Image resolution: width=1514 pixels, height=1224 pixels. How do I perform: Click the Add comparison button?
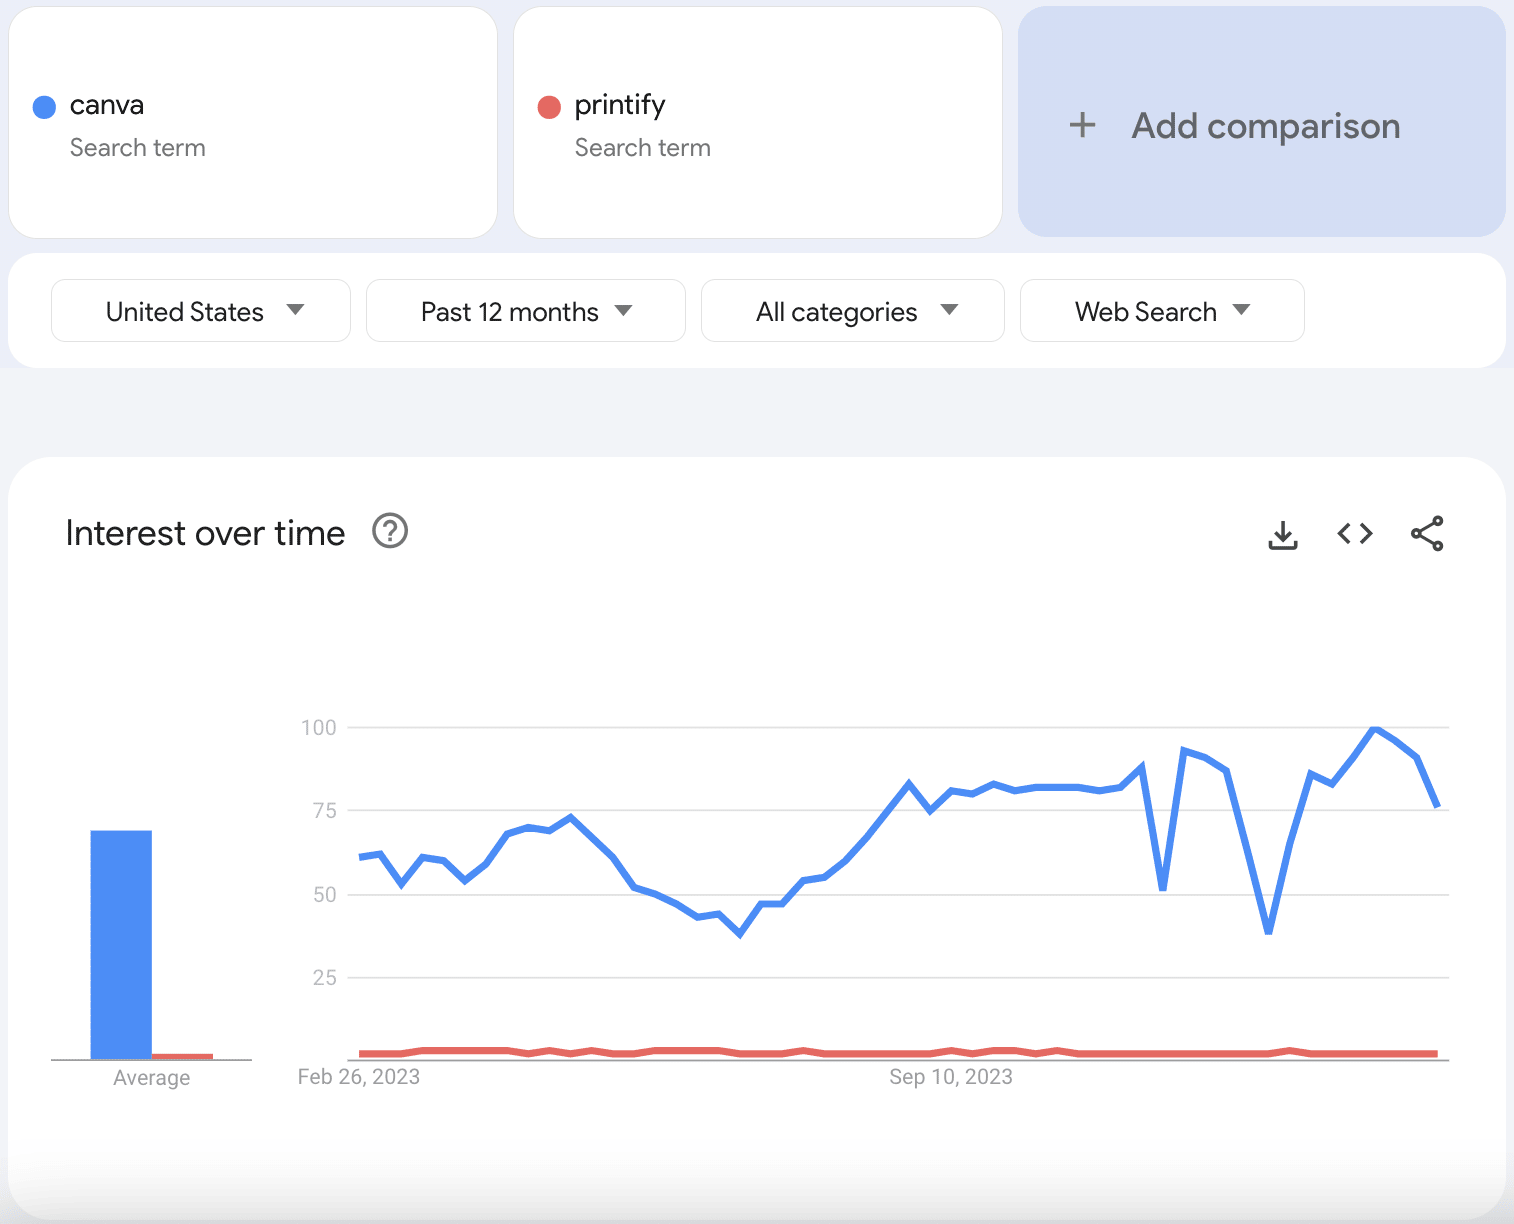pyautogui.click(x=1262, y=122)
